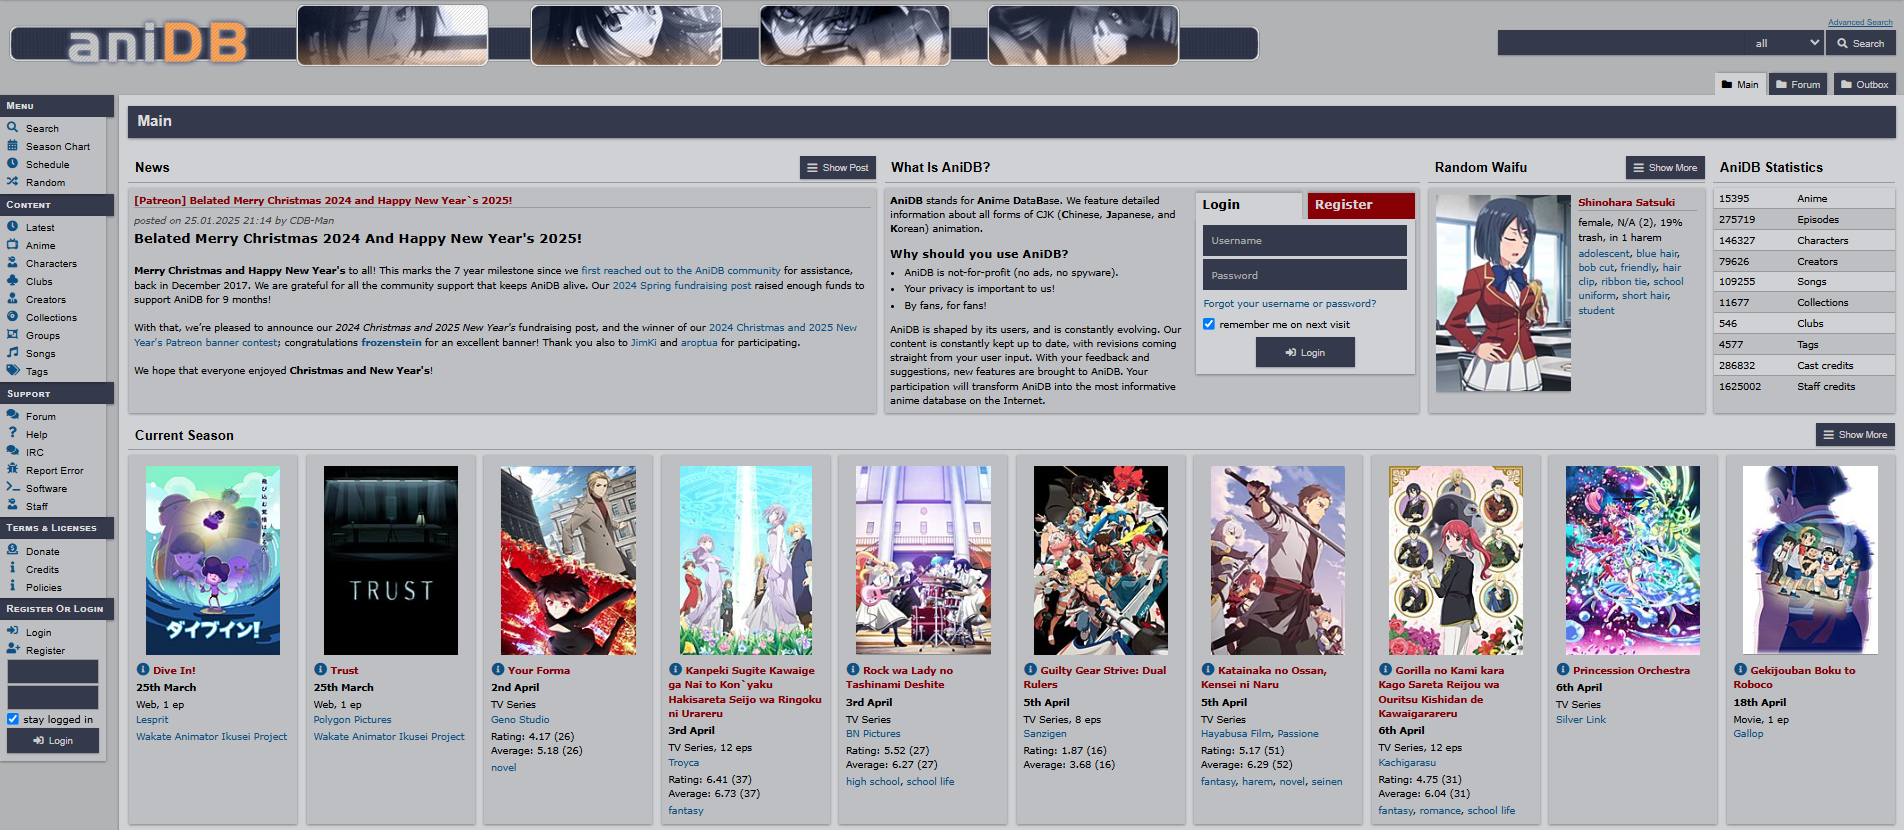This screenshot has height=830, width=1904.
Task: Open the Show Post menu in News
Action: click(837, 168)
